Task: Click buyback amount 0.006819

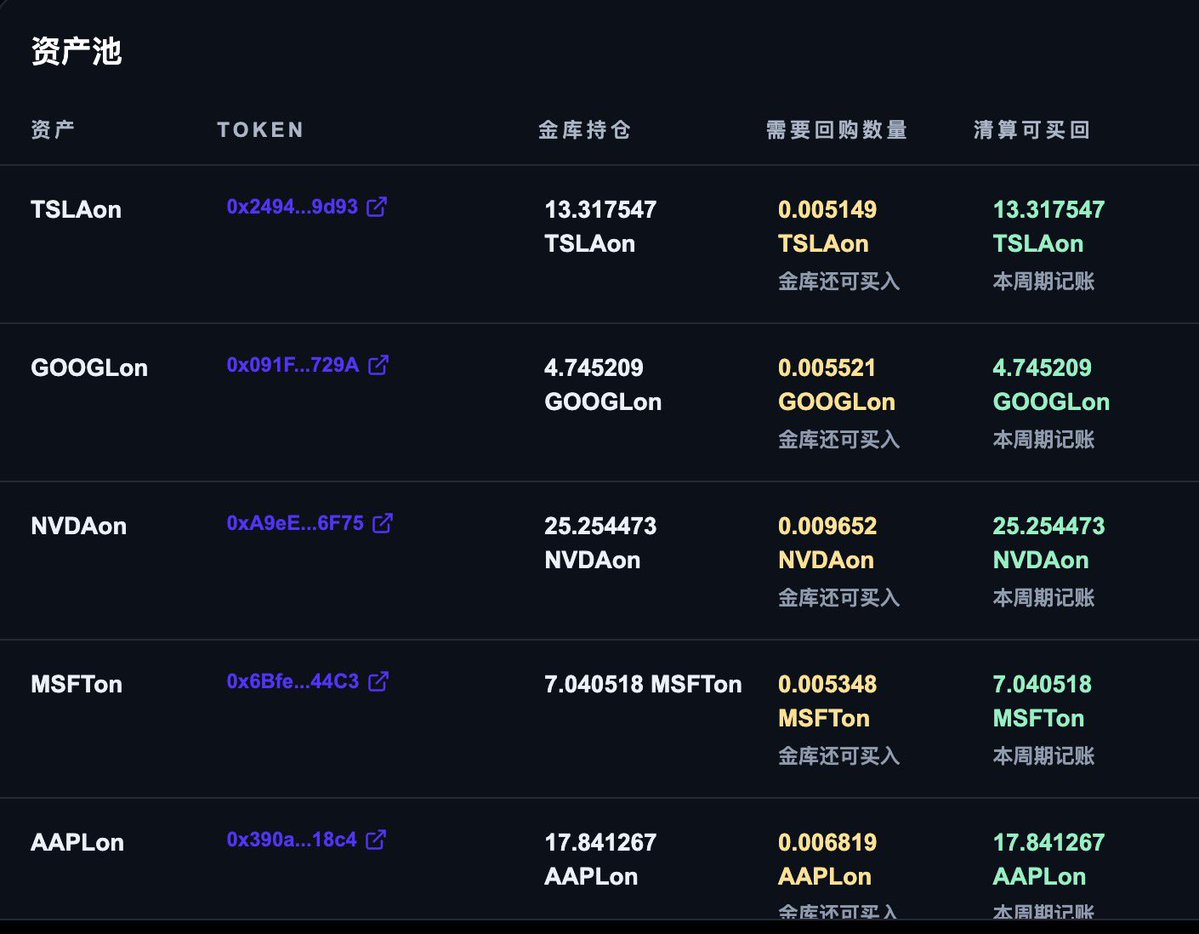Action: tap(827, 843)
